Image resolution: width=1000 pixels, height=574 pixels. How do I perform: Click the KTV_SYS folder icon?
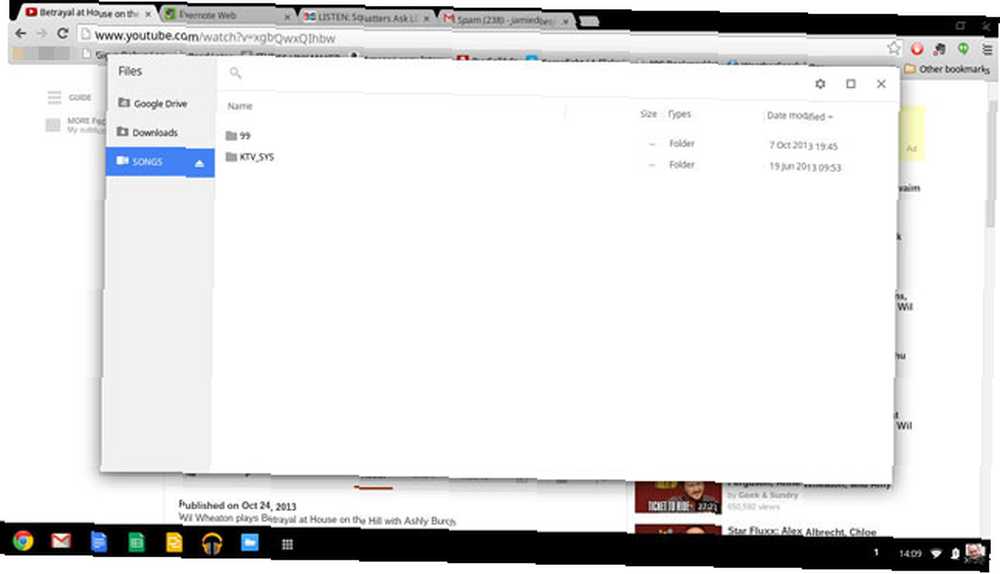pyautogui.click(x=231, y=157)
